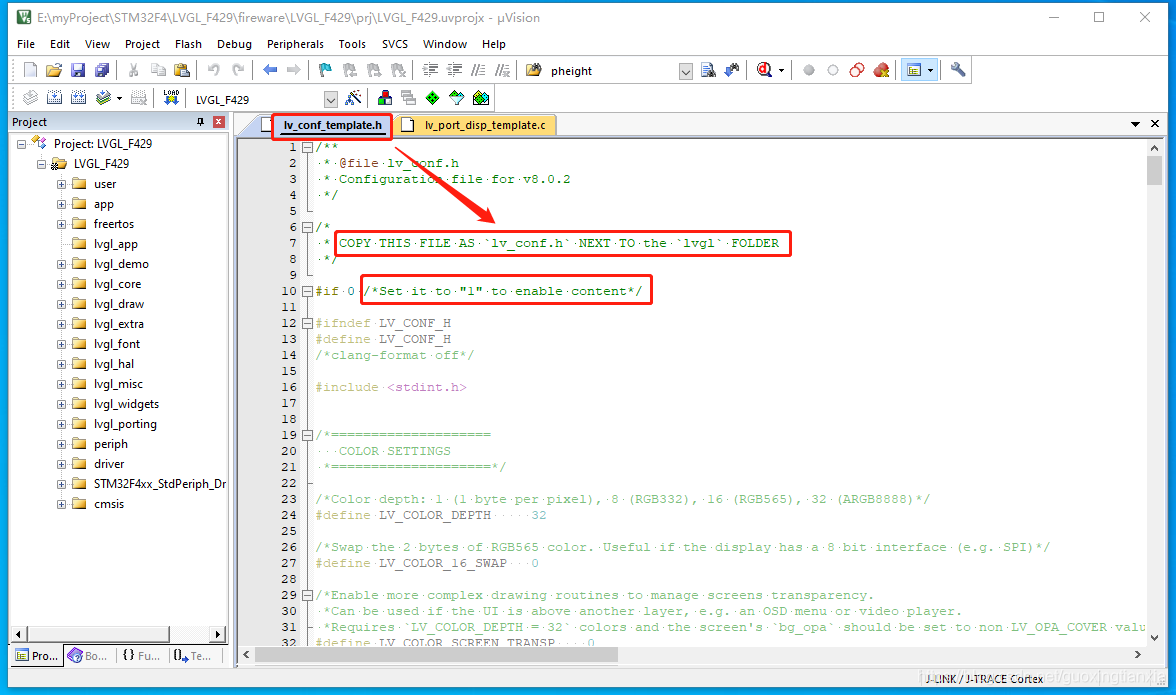
Task: Collapse the code fold at line 10
Action: [x=307, y=291]
